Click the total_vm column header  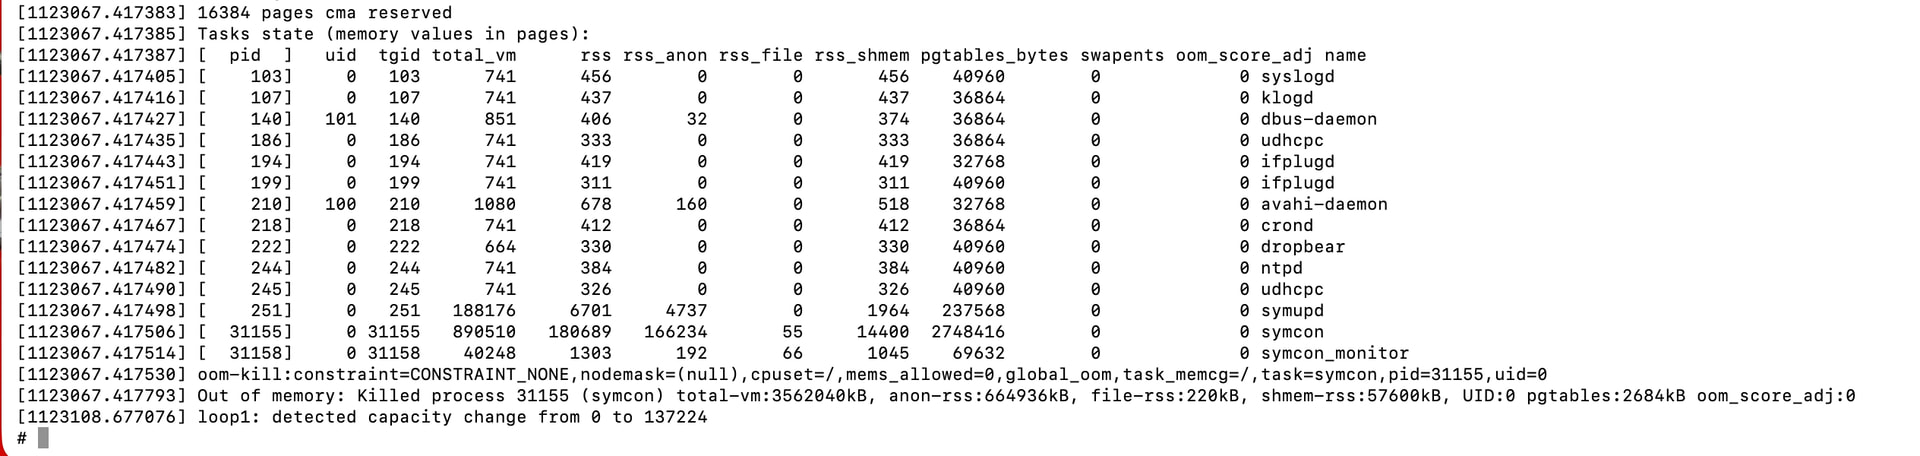(x=474, y=56)
